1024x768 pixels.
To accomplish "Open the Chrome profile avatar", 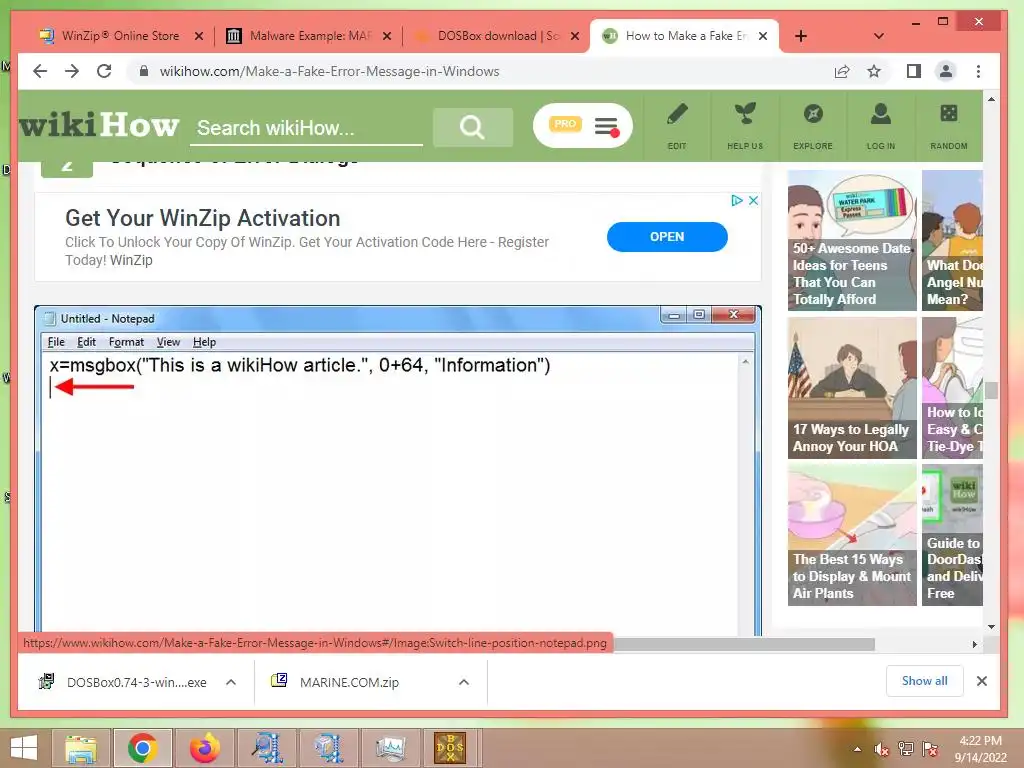I will (946, 71).
